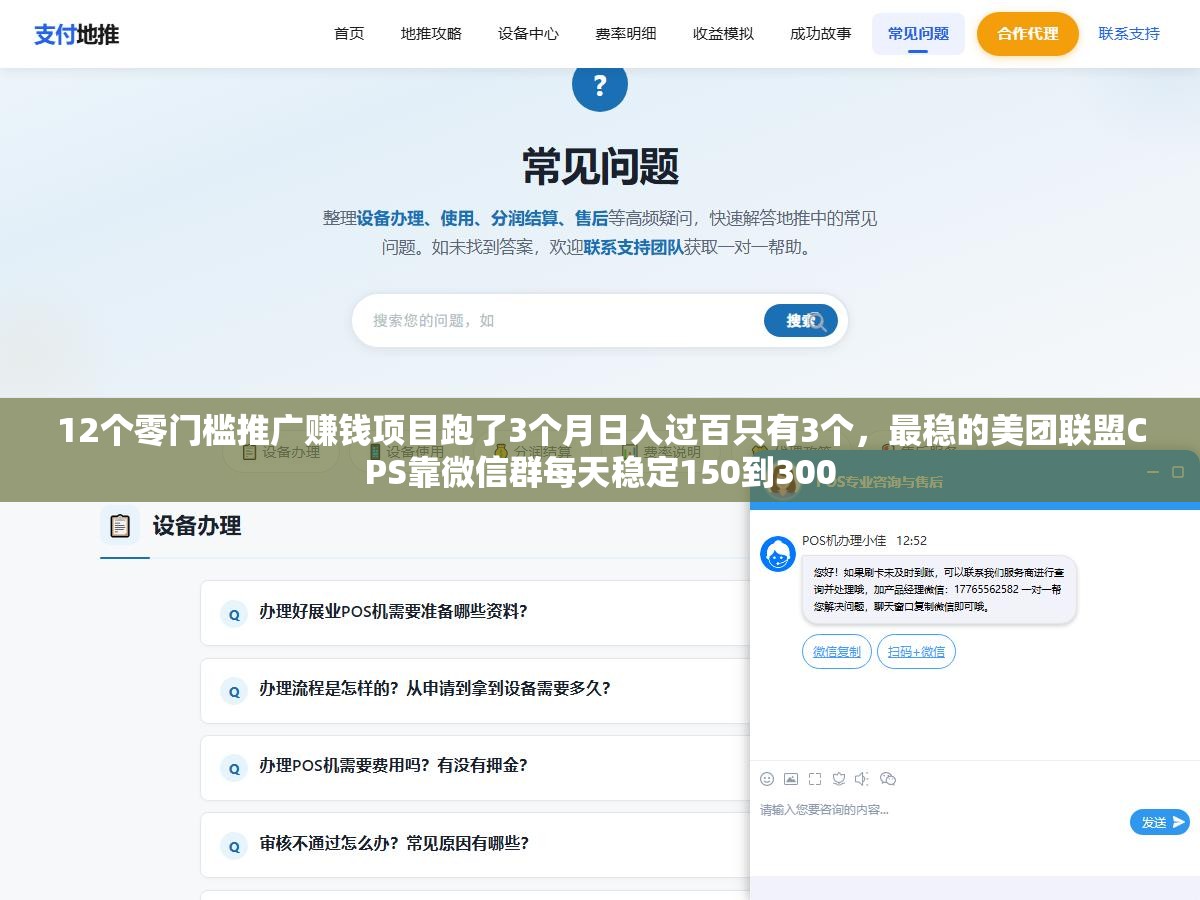Screen dimensions: 1200x900
Task: Open the 费率明细 nav item
Action: (x=626, y=34)
